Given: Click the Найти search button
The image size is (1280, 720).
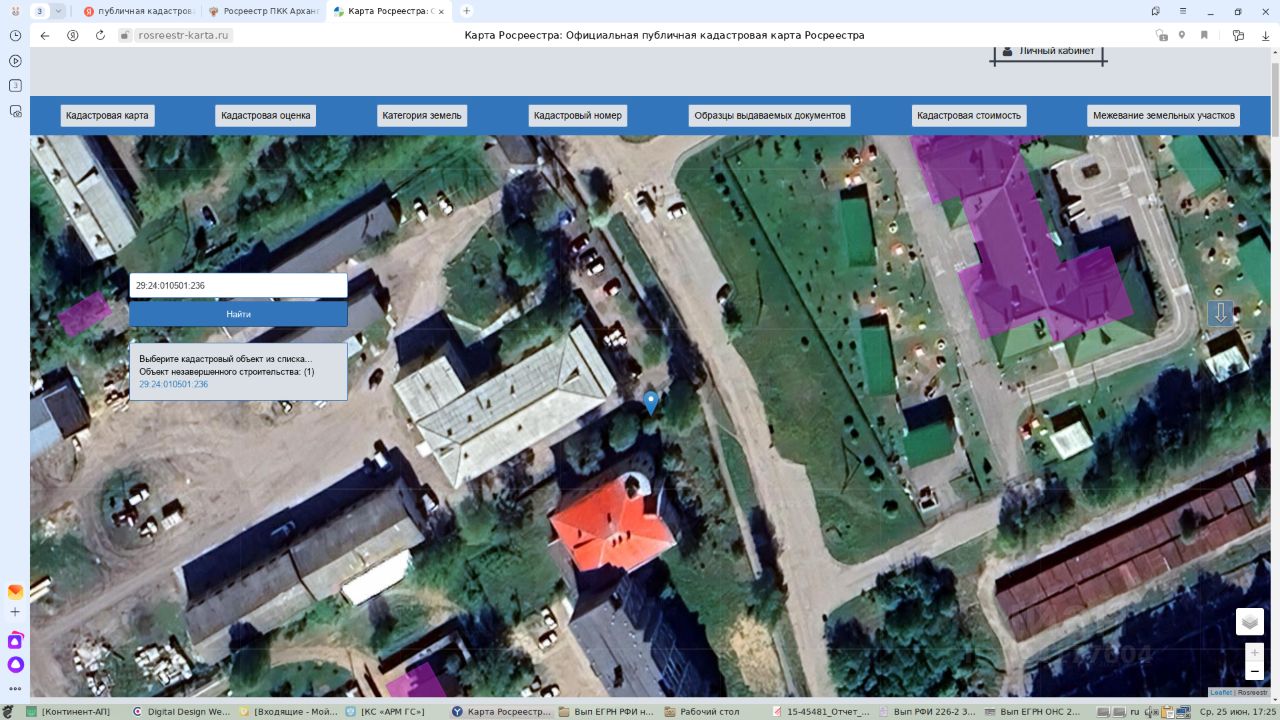Looking at the screenshot, I should [x=238, y=314].
